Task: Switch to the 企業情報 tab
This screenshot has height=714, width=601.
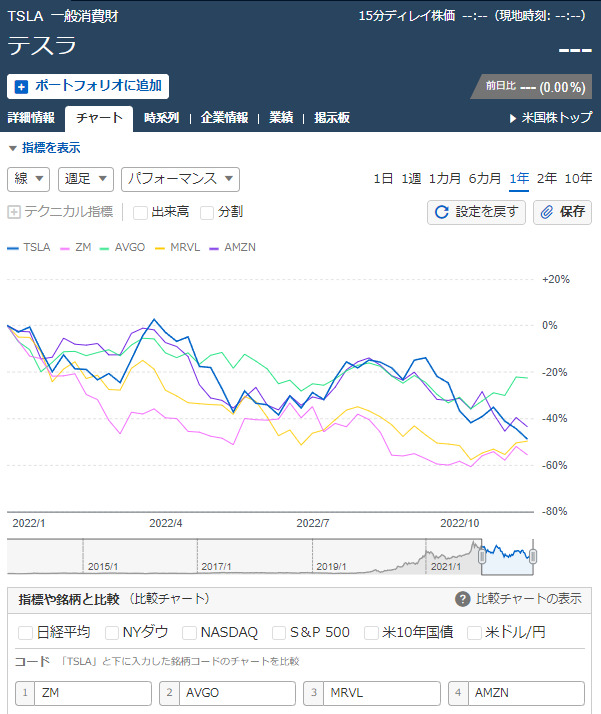Action: pos(224,118)
